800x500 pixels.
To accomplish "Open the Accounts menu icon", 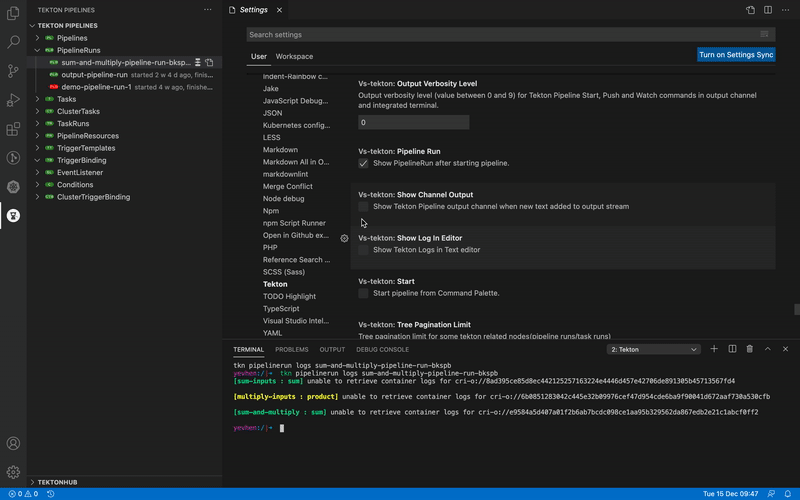I will click(x=13, y=443).
